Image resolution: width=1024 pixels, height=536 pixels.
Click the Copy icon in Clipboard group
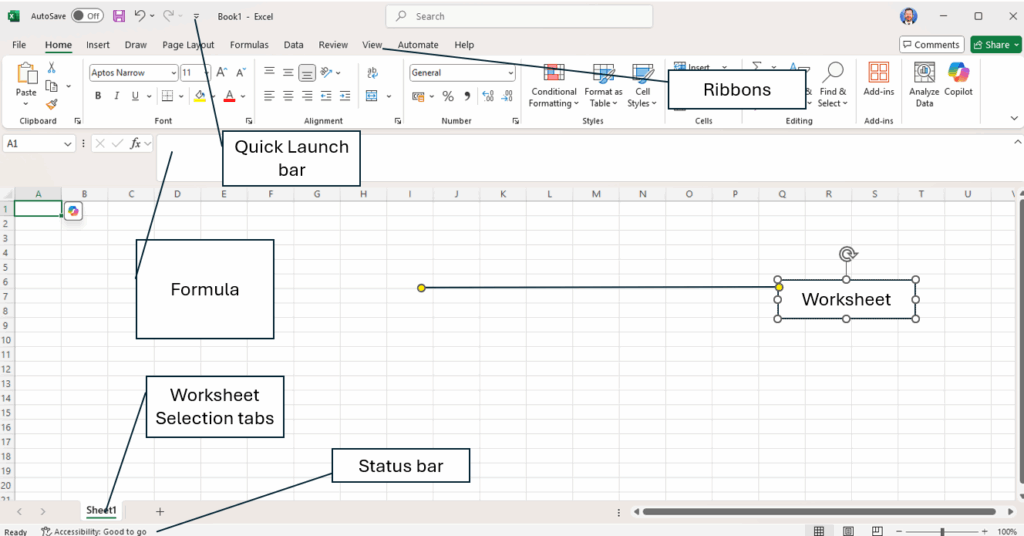click(52, 86)
